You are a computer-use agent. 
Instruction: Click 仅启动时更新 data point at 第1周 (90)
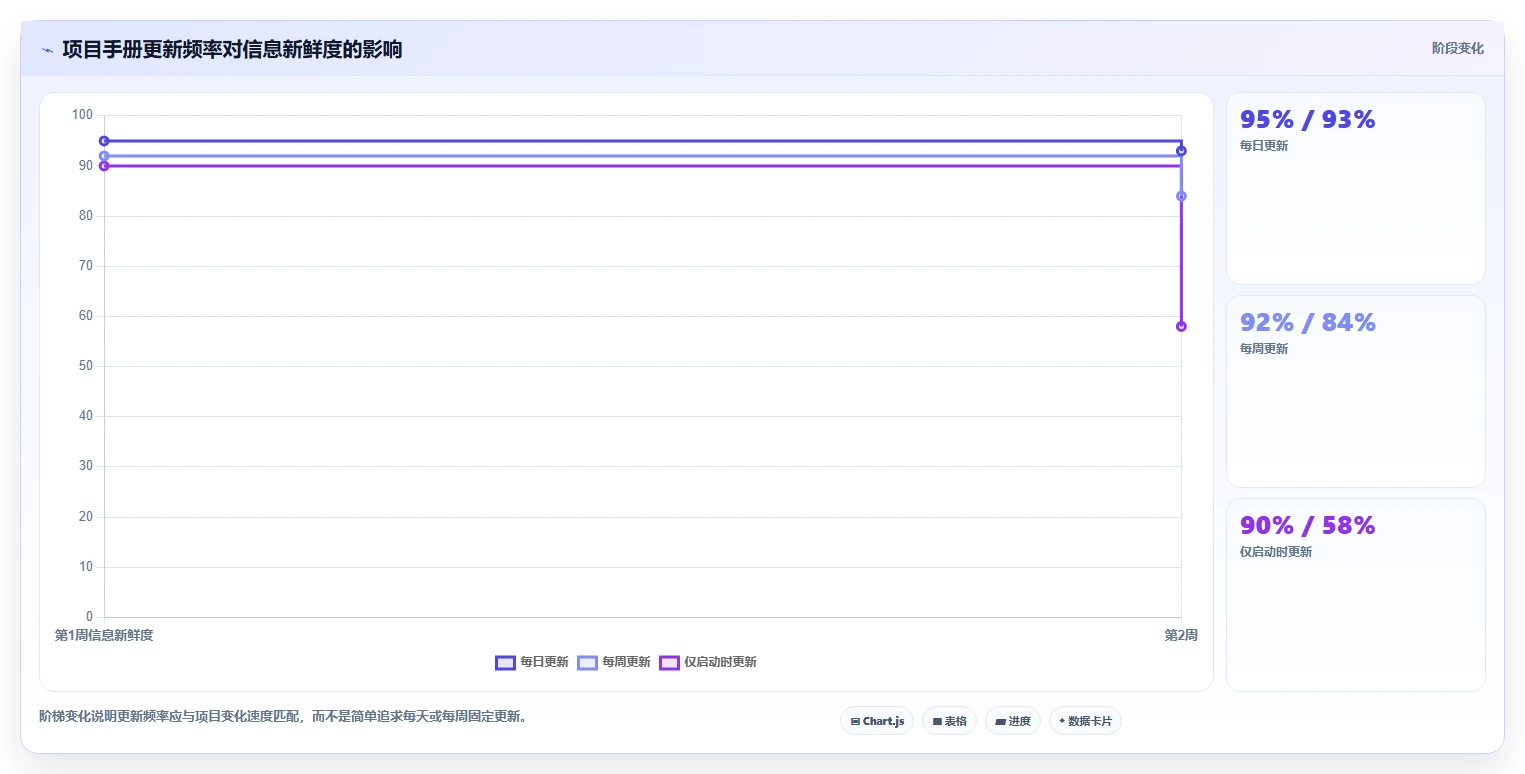tap(104, 166)
